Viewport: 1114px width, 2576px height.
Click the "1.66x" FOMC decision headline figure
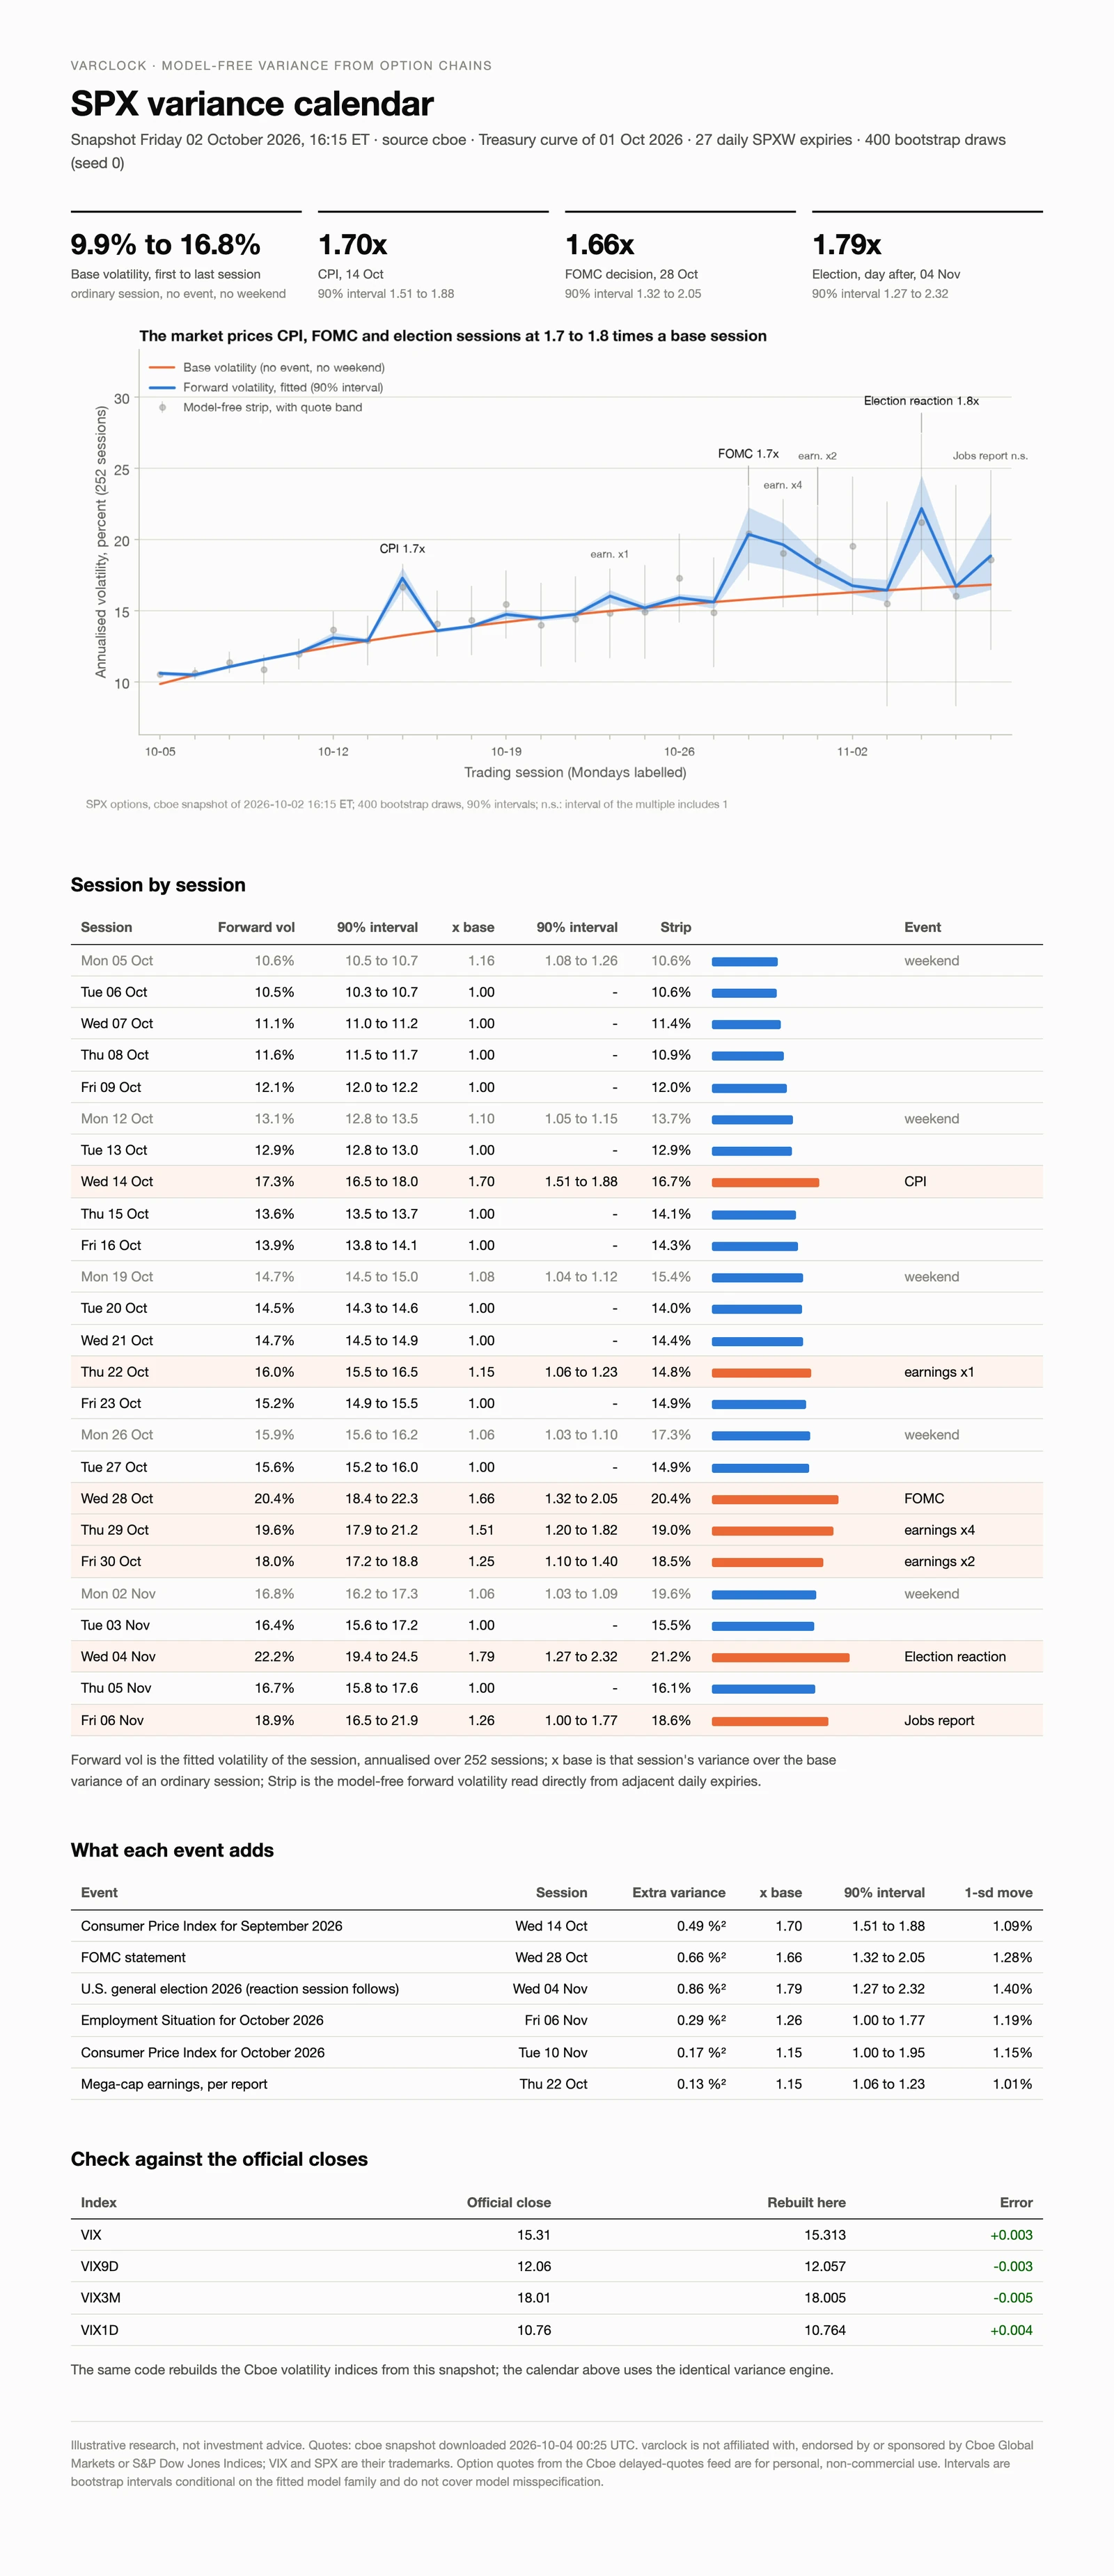coord(600,244)
